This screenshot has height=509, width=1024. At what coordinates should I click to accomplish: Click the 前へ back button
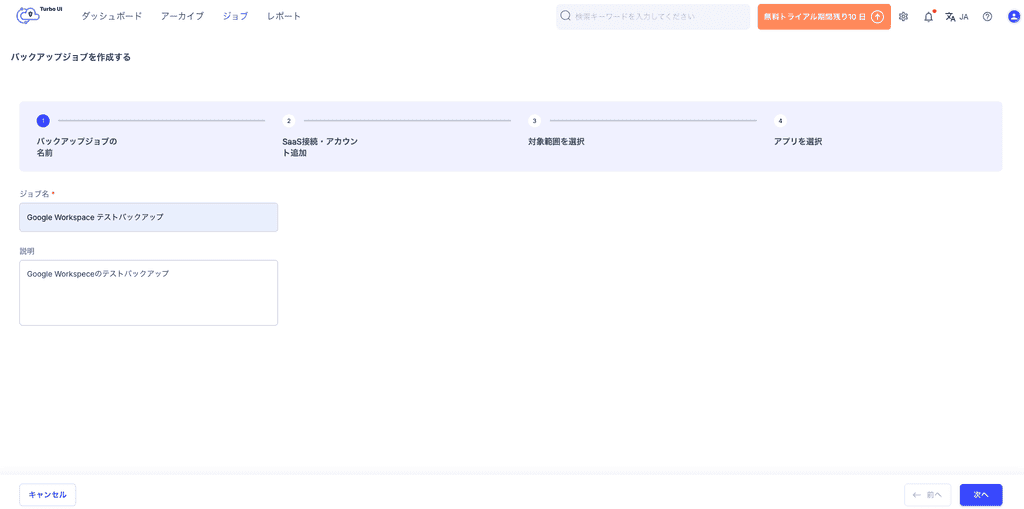click(x=927, y=495)
